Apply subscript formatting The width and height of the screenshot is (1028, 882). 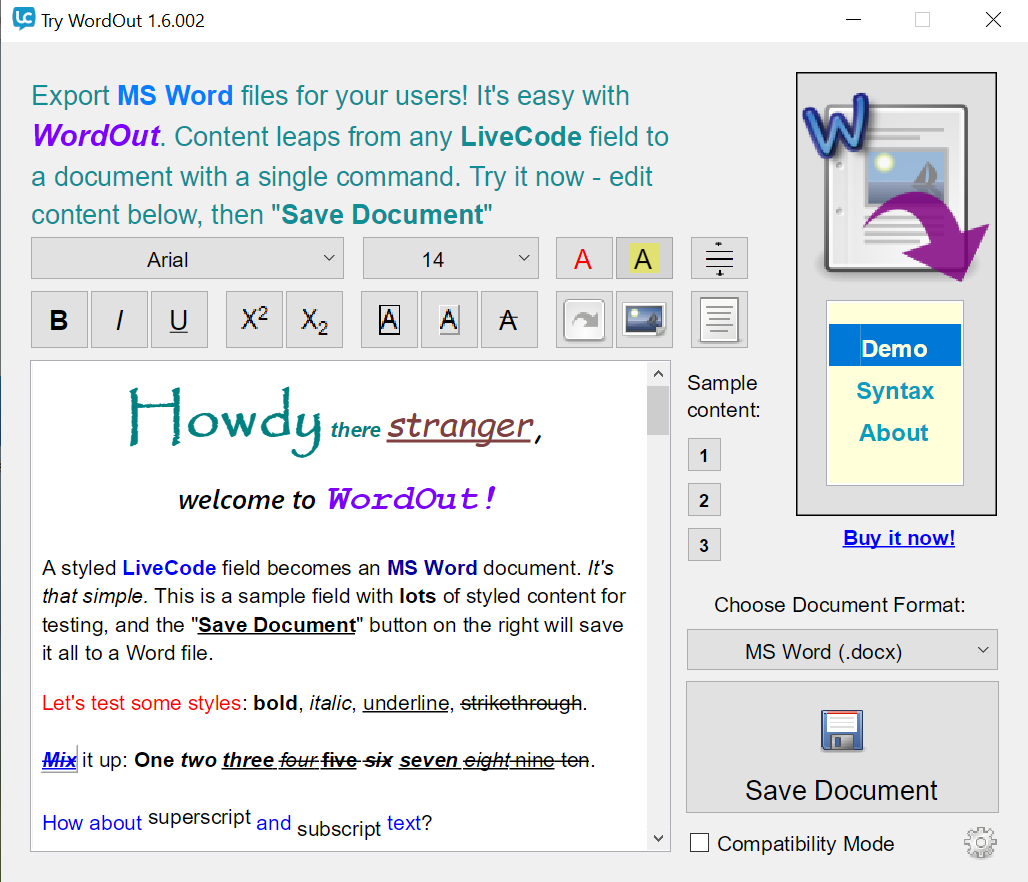point(314,320)
